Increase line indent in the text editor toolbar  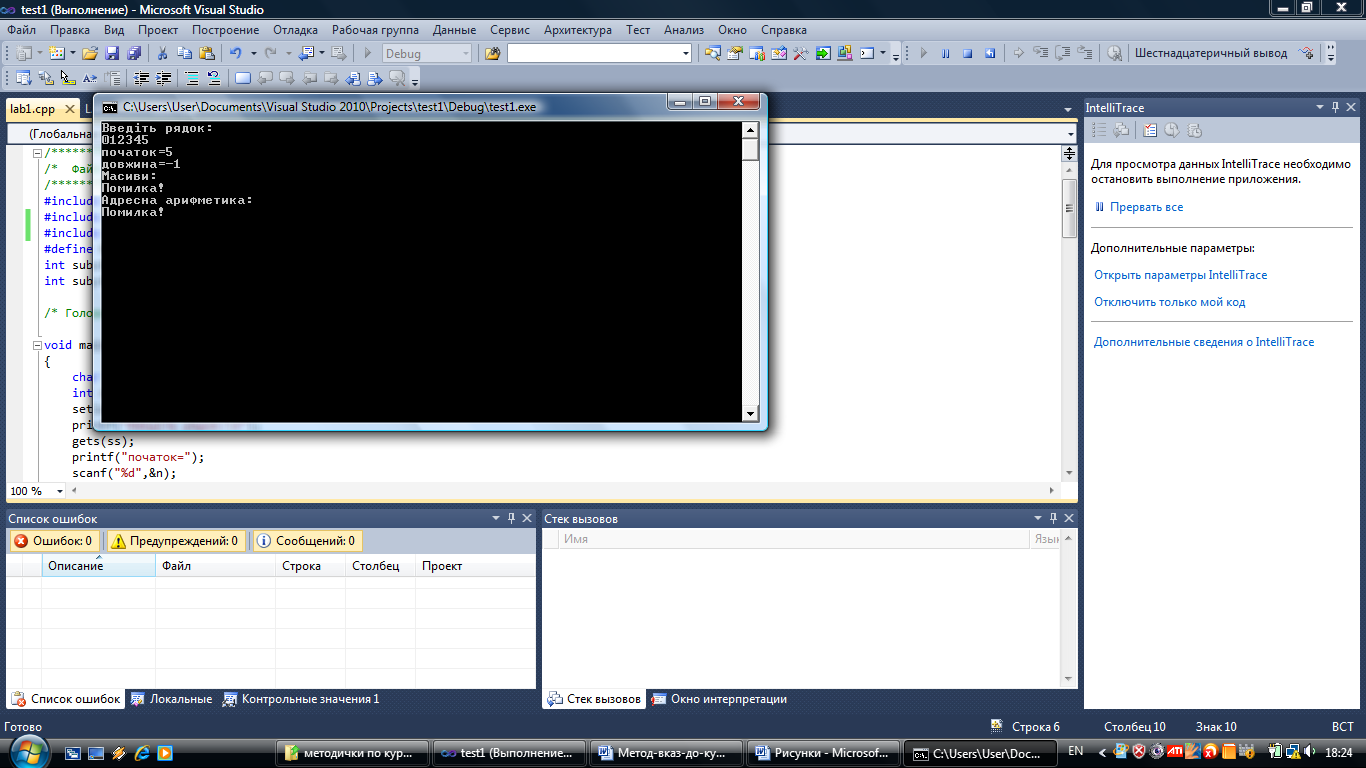[163, 78]
